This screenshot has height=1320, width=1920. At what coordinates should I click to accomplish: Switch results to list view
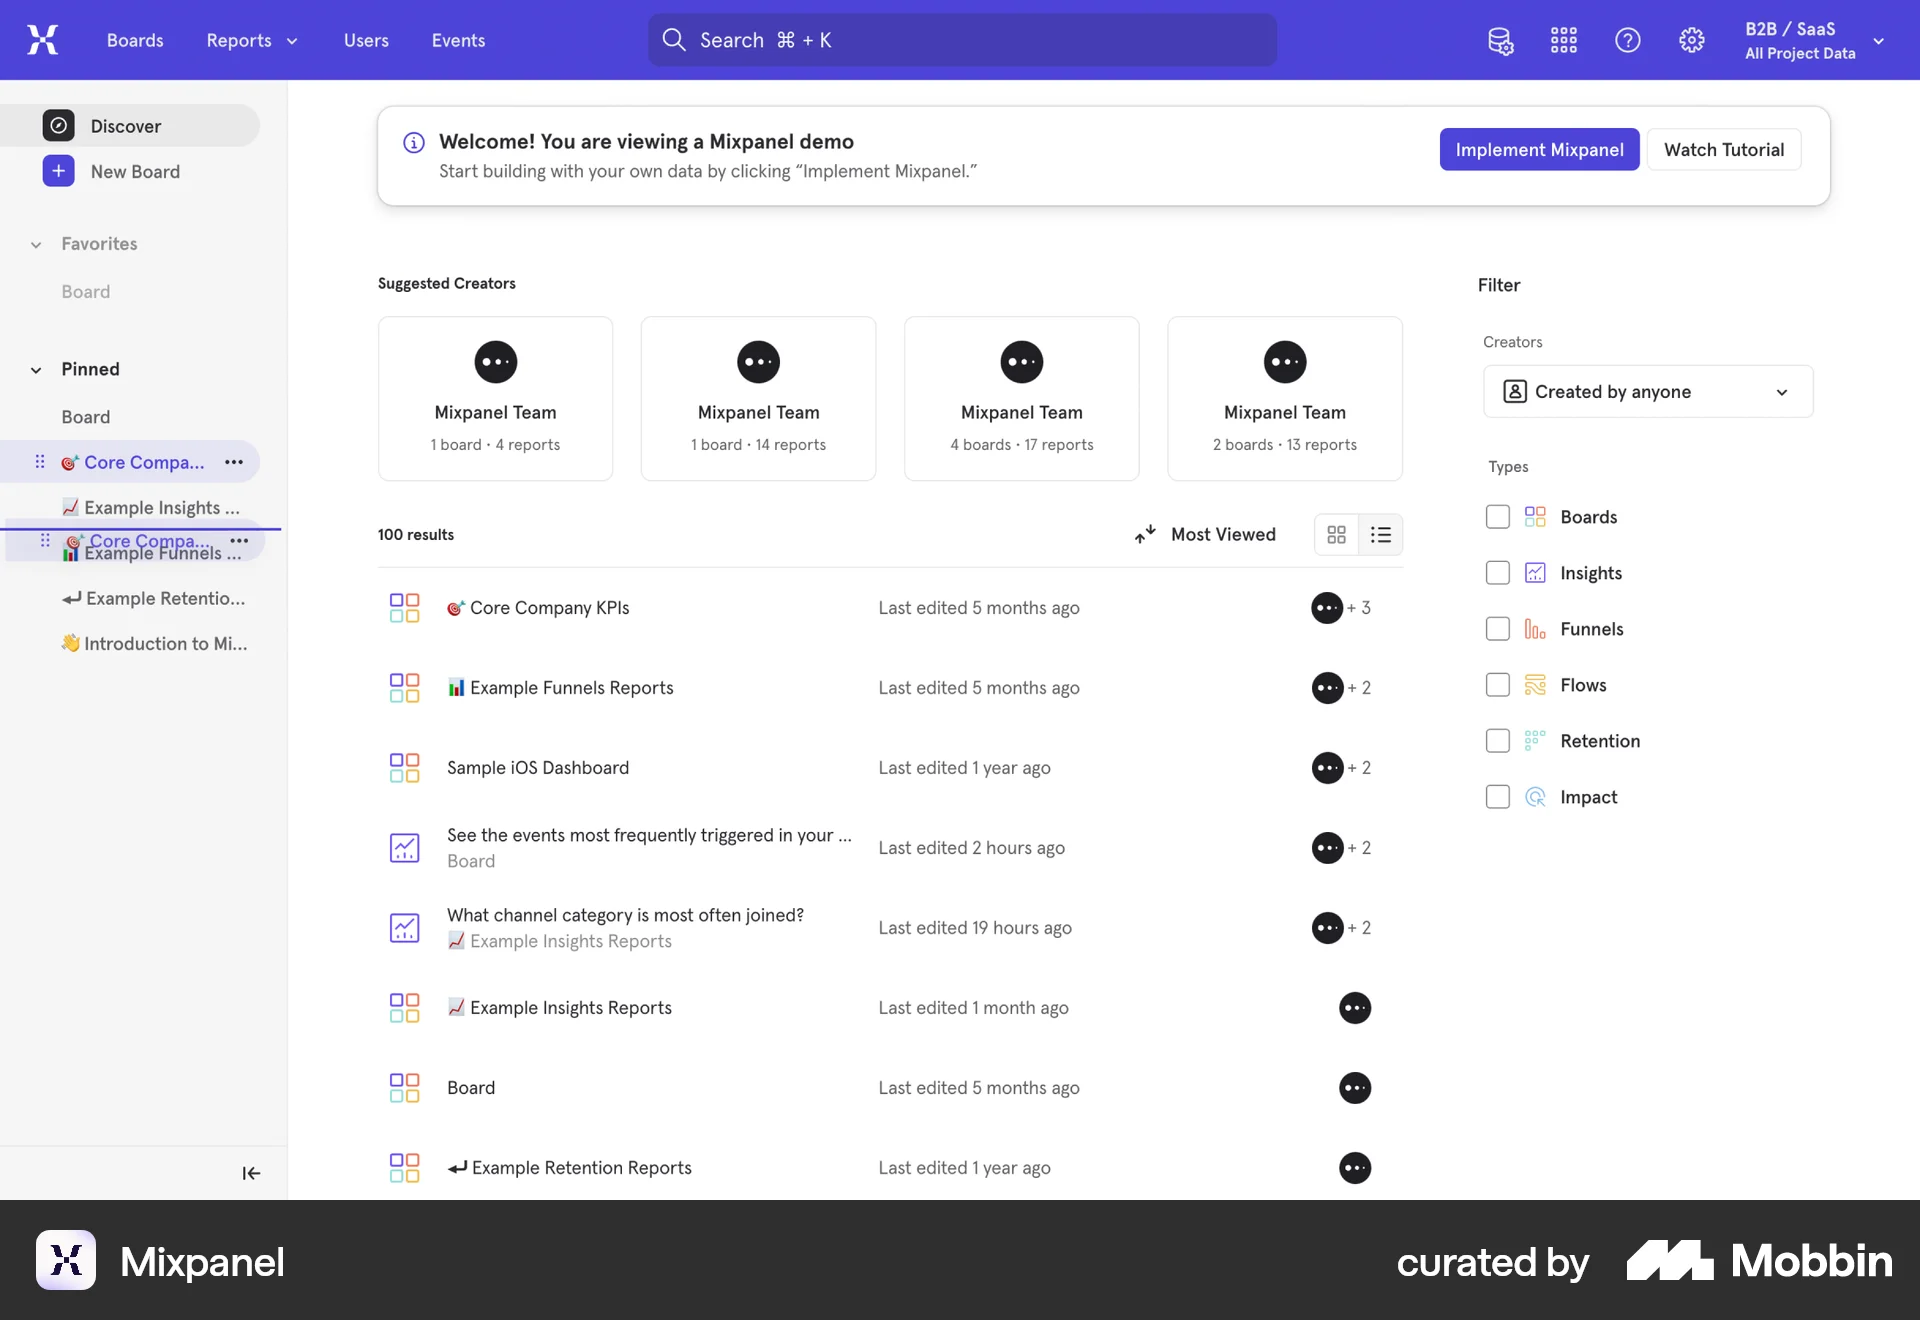1381,534
